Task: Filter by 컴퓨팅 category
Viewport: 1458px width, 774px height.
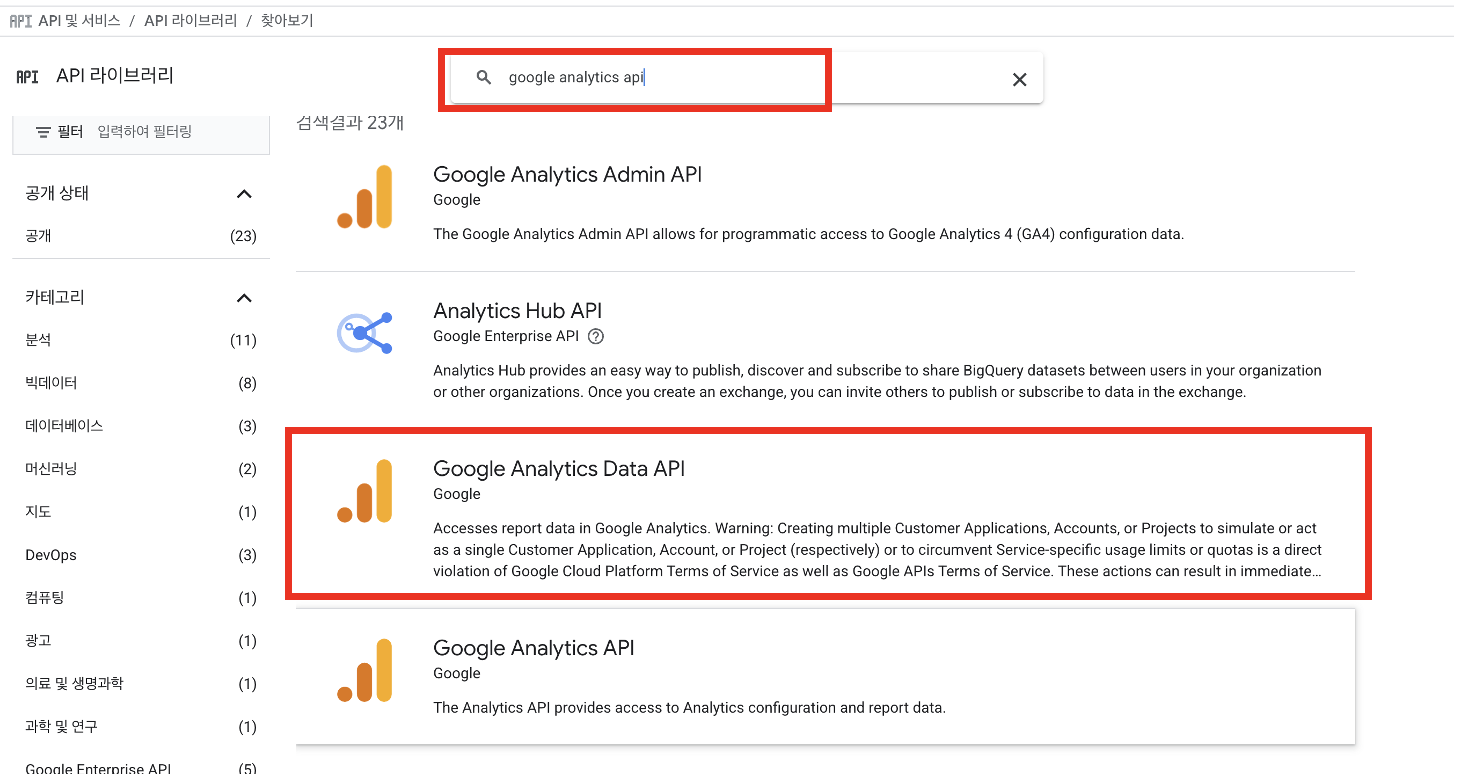Action: click(141, 598)
